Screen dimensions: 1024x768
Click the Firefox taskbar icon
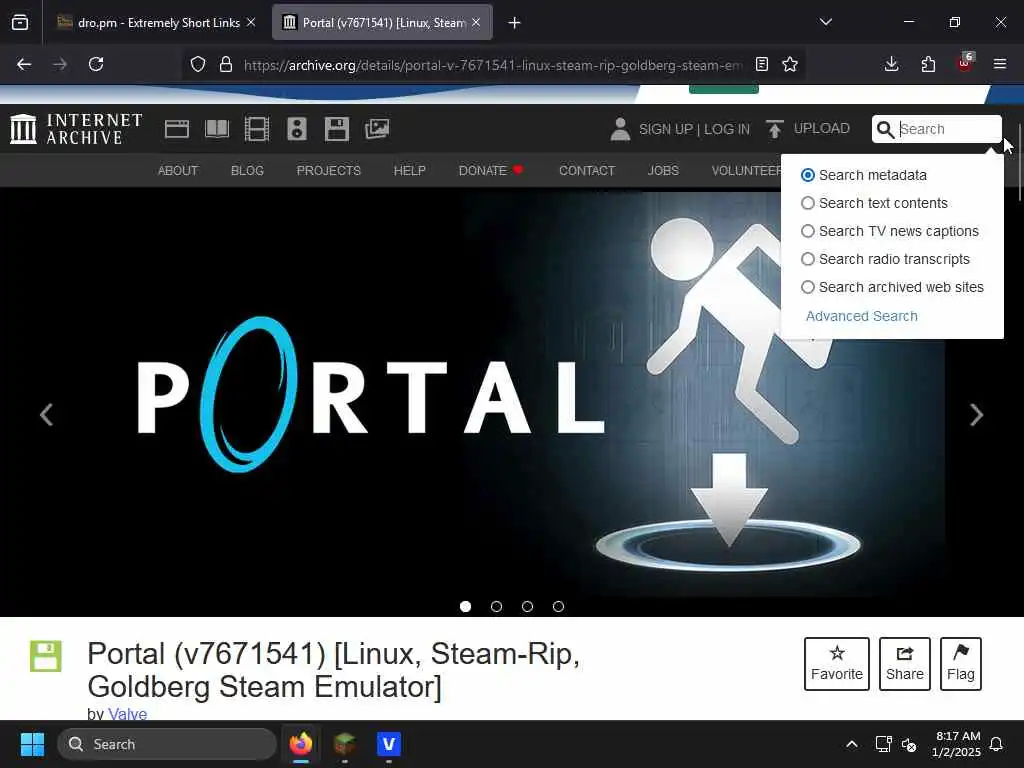[301, 744]
